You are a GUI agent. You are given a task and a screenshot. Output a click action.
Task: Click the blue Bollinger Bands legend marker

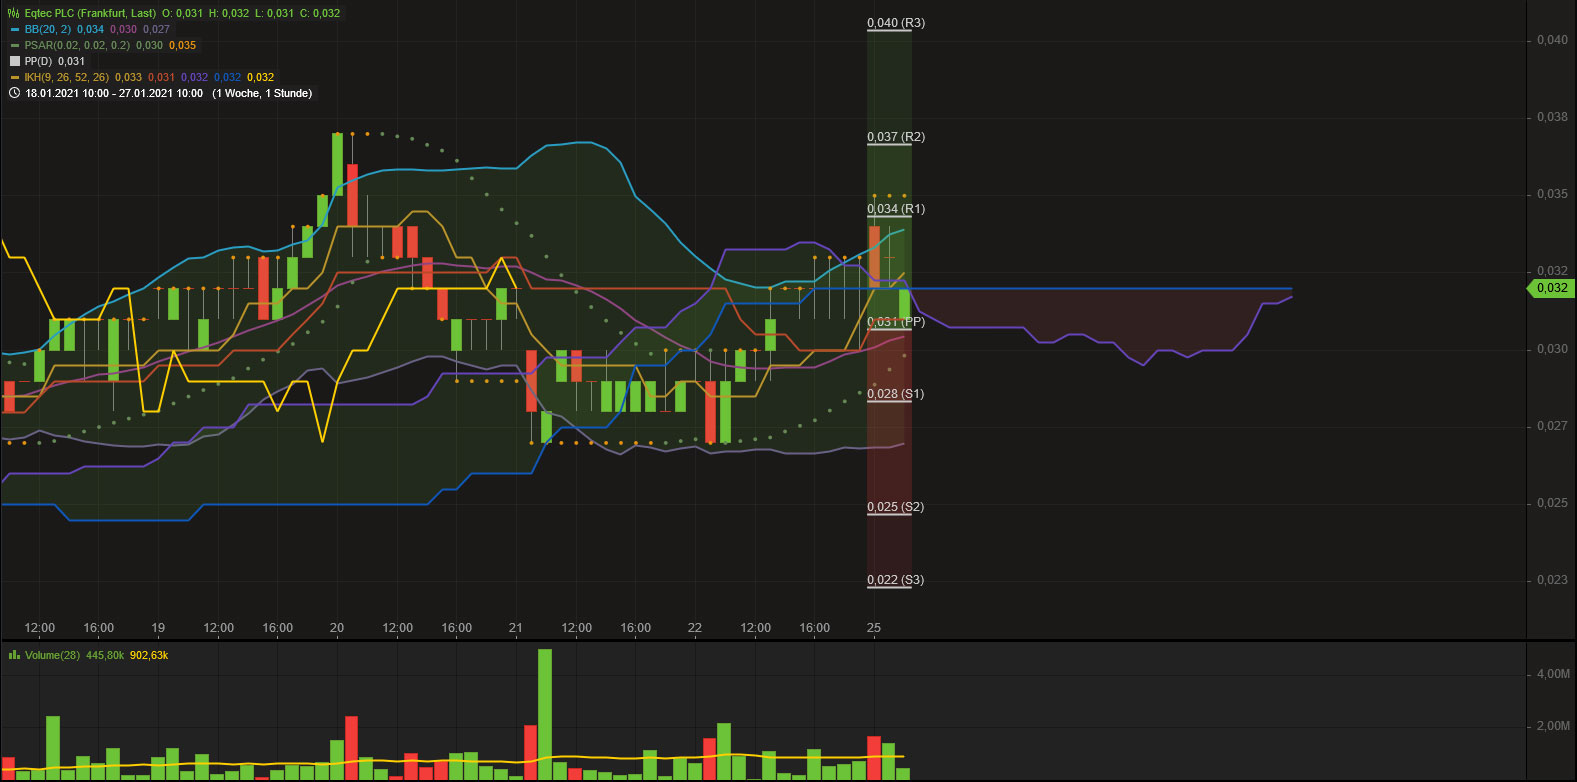tap(14, 30)
